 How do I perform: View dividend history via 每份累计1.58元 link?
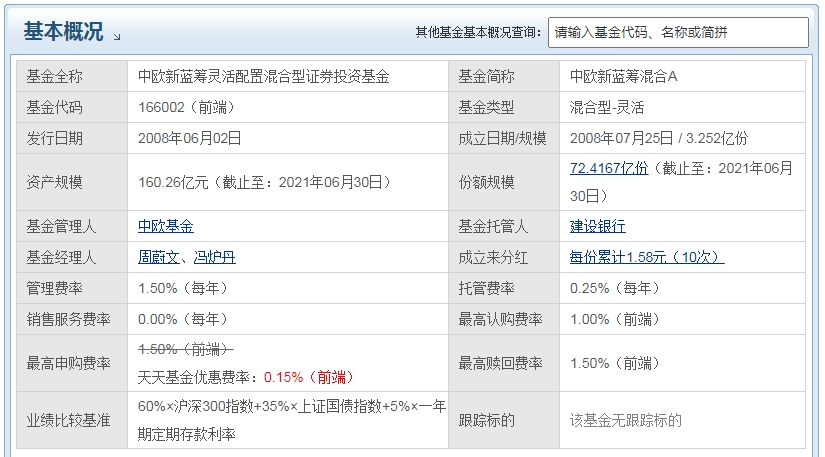[646, 257]
